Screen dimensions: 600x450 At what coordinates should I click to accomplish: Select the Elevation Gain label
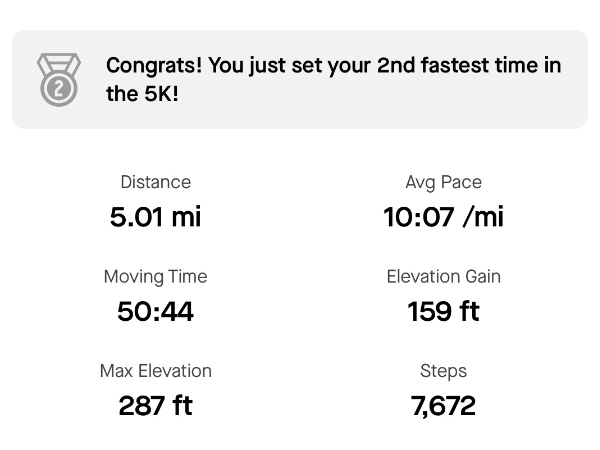click(443, 276)
